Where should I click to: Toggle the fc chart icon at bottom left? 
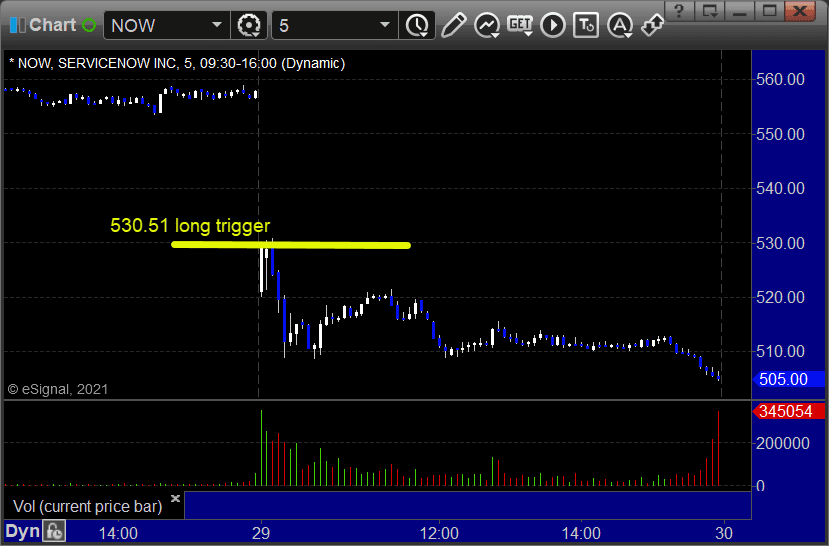[x=54, y=531]
